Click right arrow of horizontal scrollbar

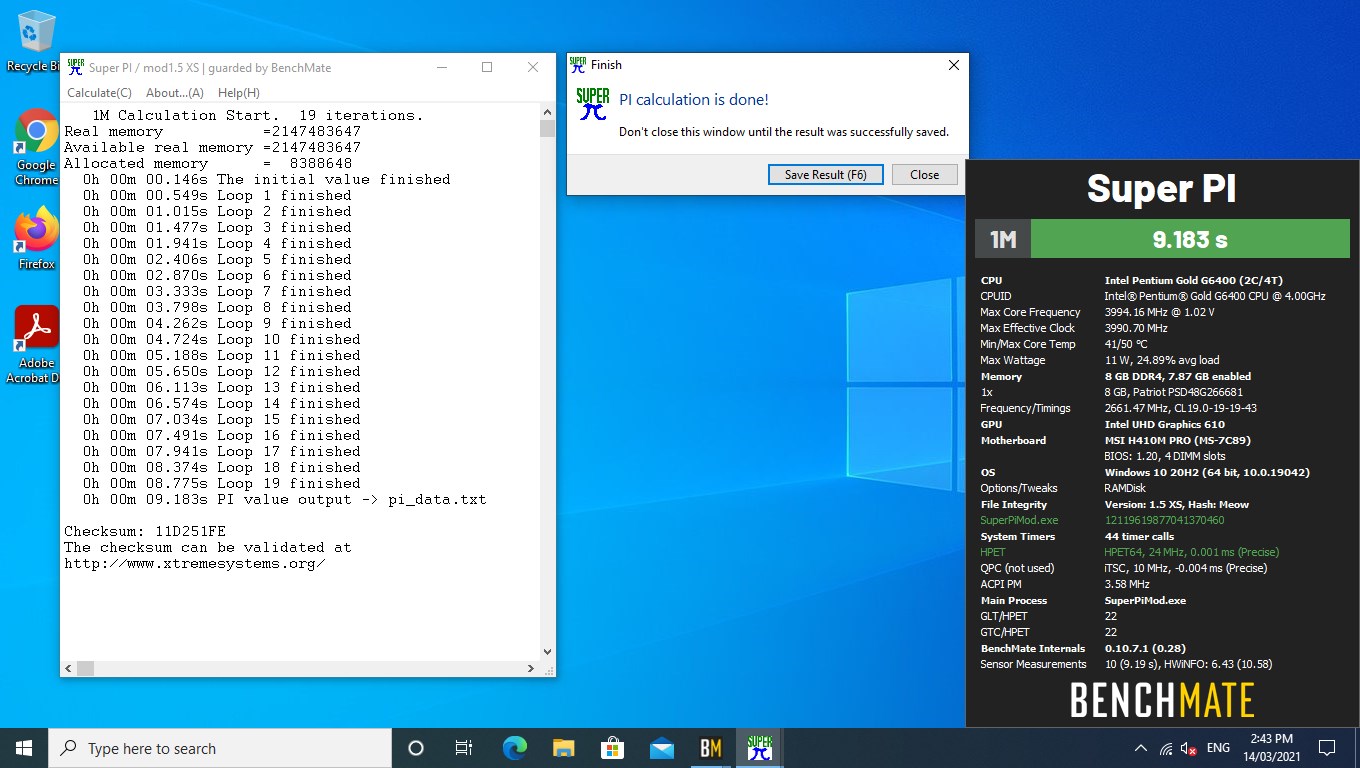pyautogui.click(x=531, y=668)
